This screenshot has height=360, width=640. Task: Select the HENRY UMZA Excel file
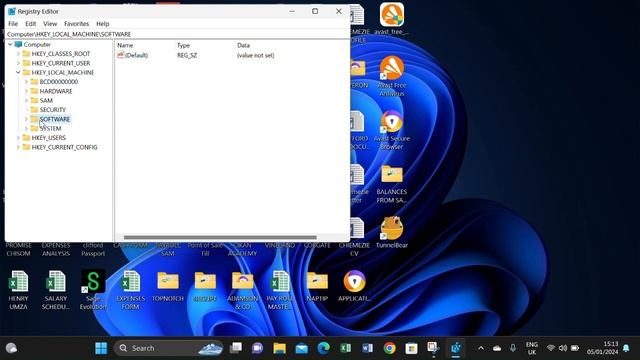18,290
